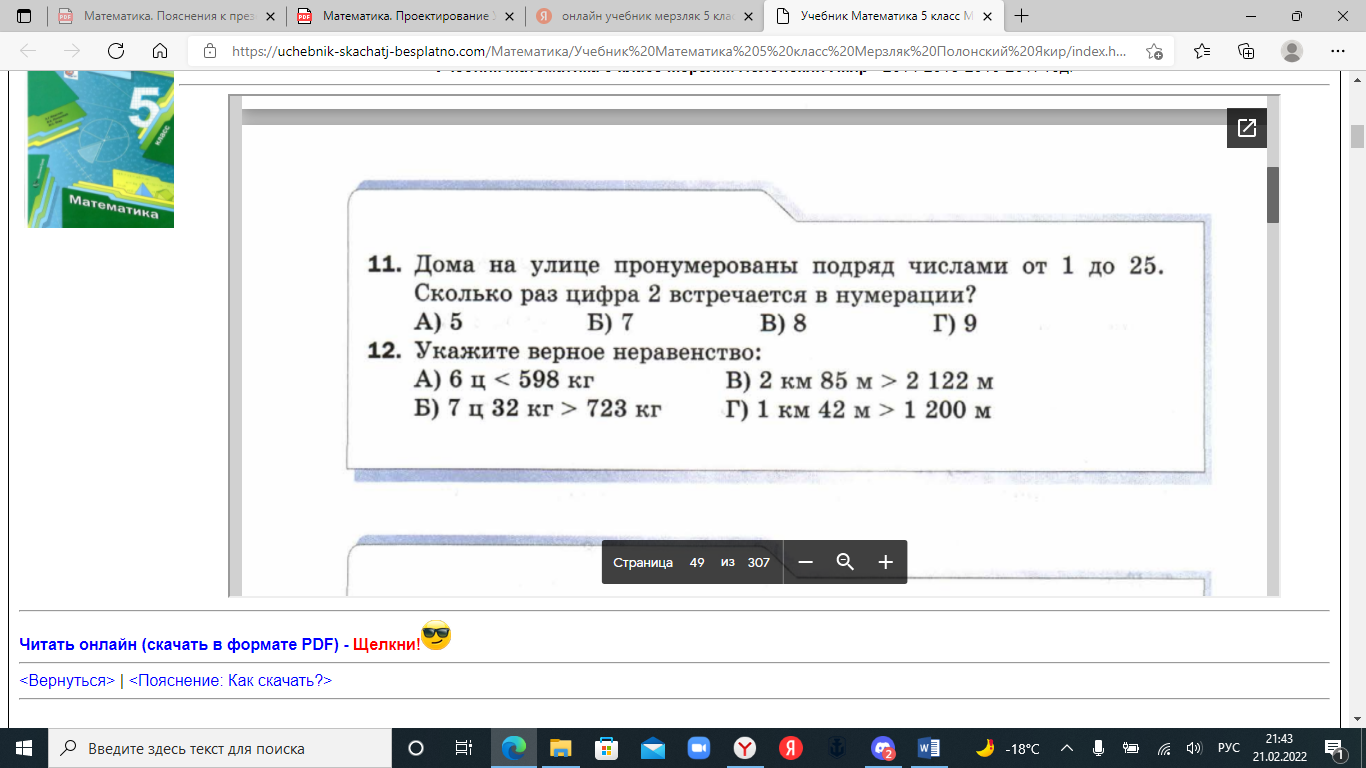Click the address bar URL field
Viewport: 1366px width, 768px height.
pos(678,52)
